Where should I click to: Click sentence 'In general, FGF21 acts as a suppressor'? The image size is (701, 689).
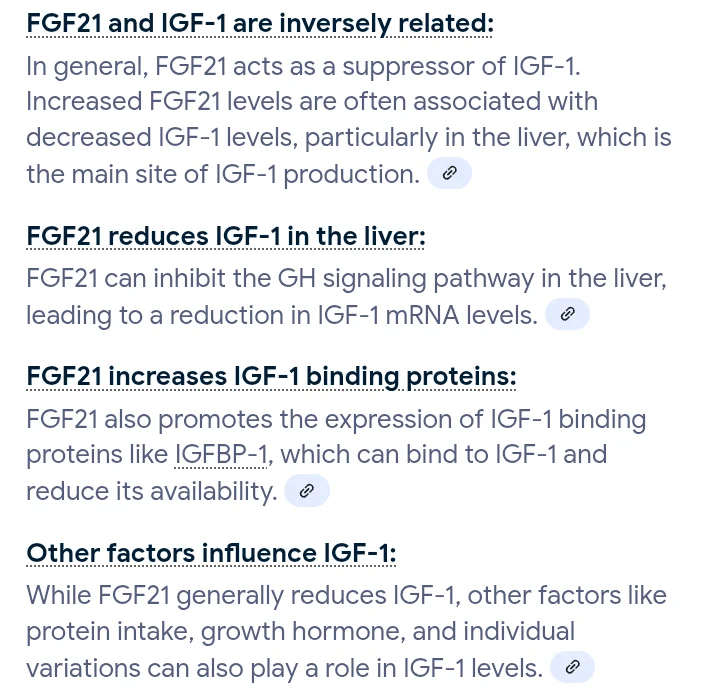point(304,66)
